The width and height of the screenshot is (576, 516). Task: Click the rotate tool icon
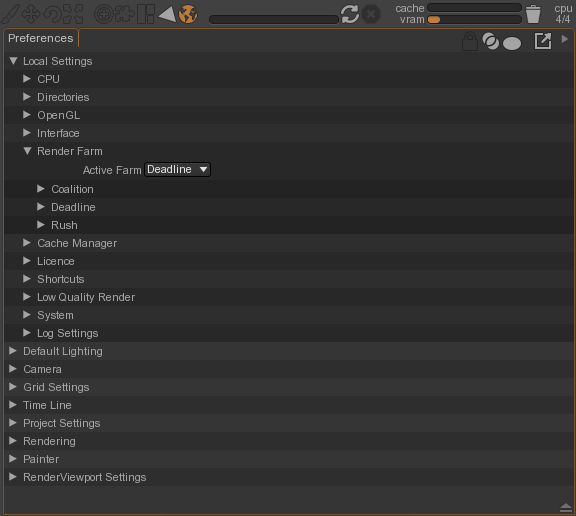pyautogui.click(x=53, y=14)
